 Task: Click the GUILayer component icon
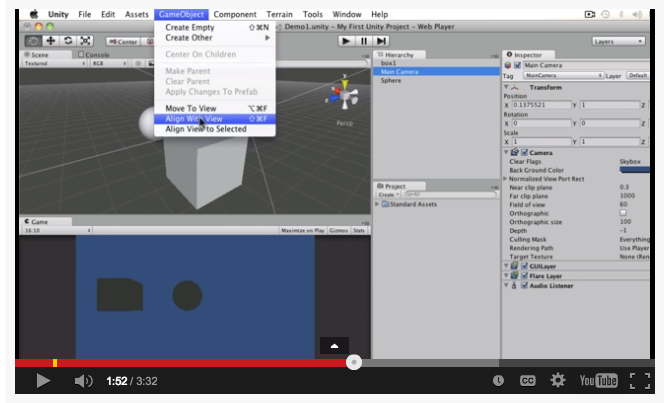[x=515, y=266]
